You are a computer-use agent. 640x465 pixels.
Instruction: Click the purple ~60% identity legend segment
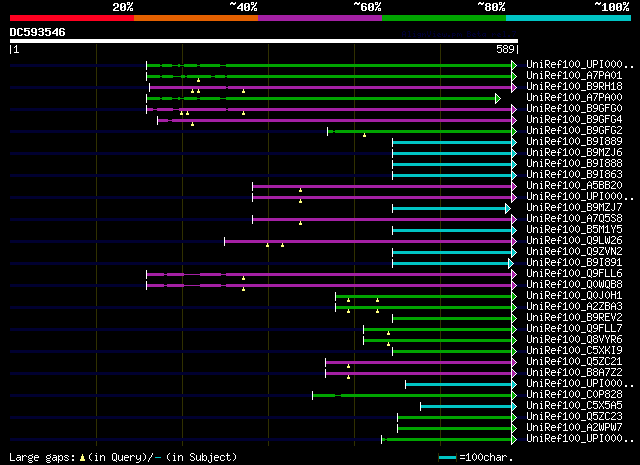(320, 18)
